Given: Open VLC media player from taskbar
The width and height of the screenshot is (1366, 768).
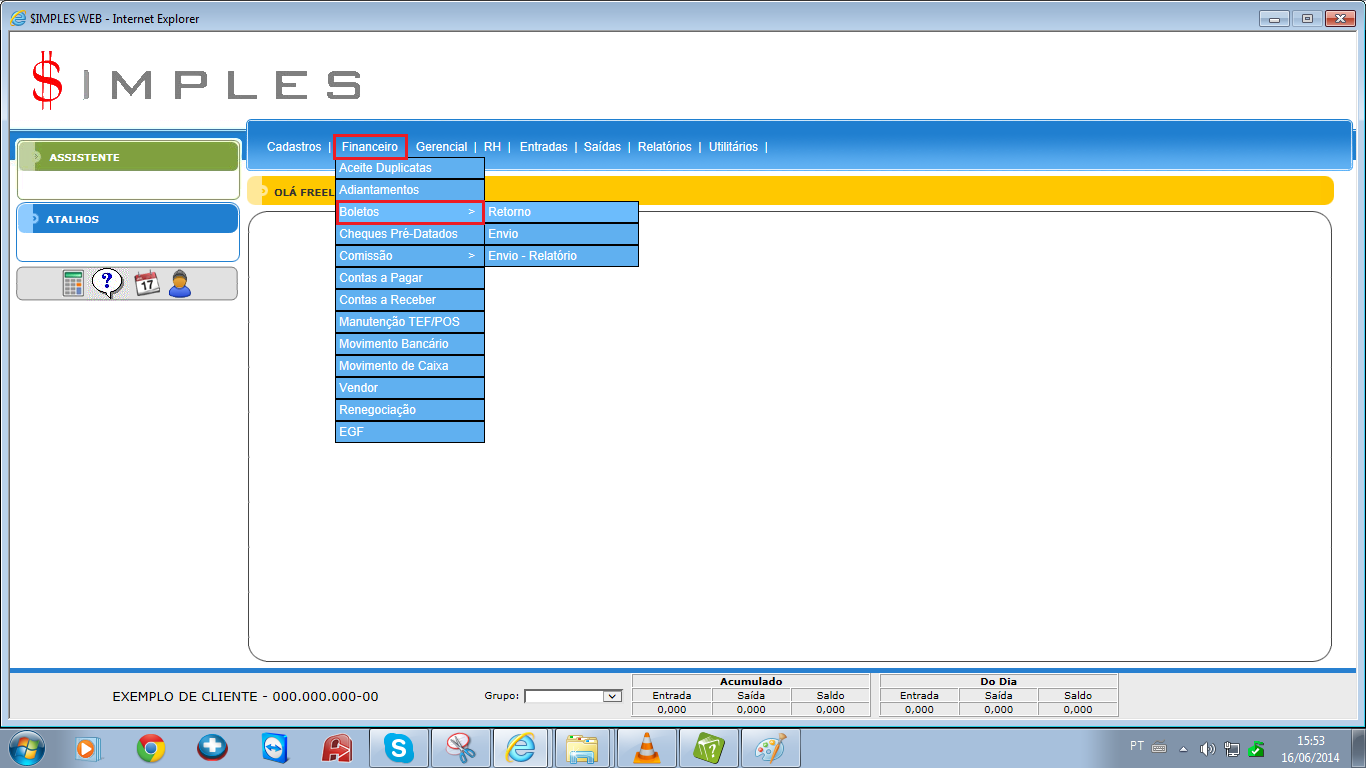Looking at the screenshot, I should 648,748.
